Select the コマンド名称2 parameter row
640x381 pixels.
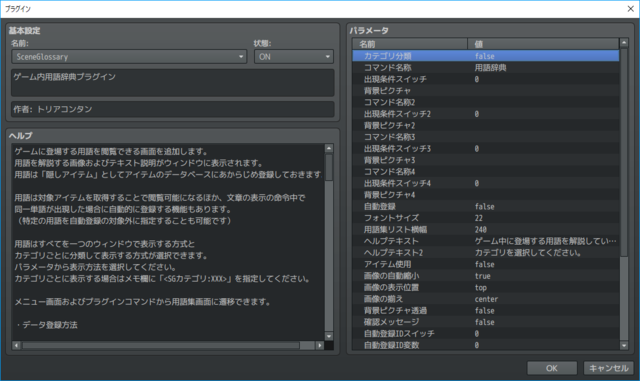[x=486, y=102]
